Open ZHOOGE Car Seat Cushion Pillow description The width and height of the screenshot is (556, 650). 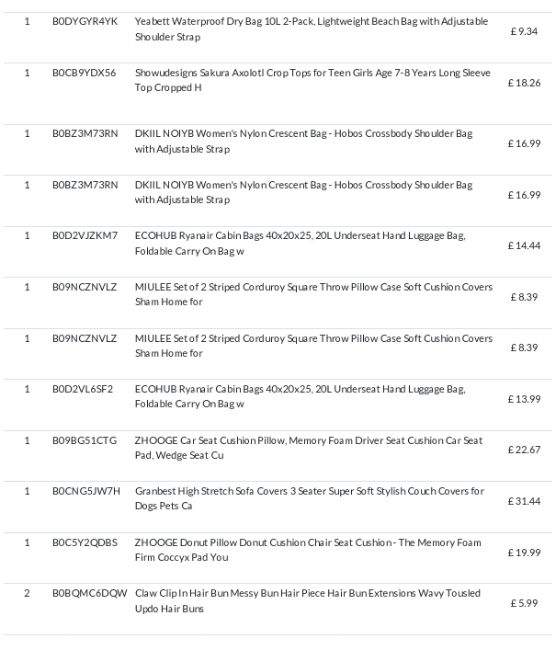[x=309, y=448]
